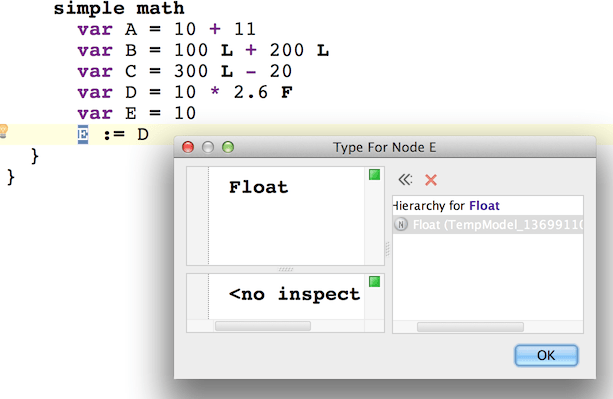The height and width of the screenshot is (399, 613).
Task: Click horizontal scrollbar in hierarchy panel
Action: [x=470, y=327]
